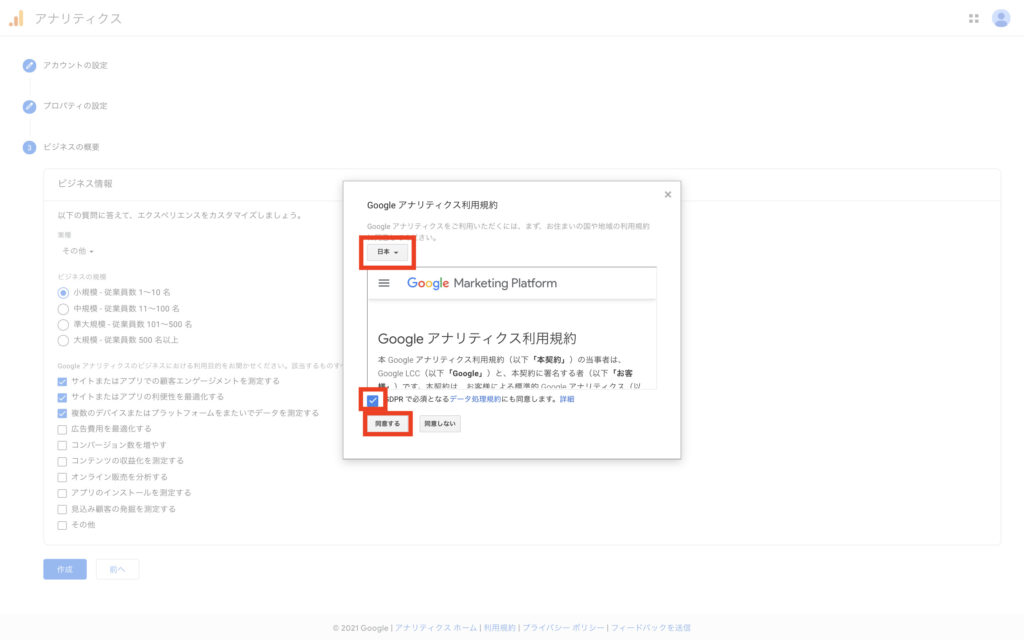Viewport: 1024px width, 640px height.
Task: Open the Google apps grid icon
Action: [x=974, y=18]
